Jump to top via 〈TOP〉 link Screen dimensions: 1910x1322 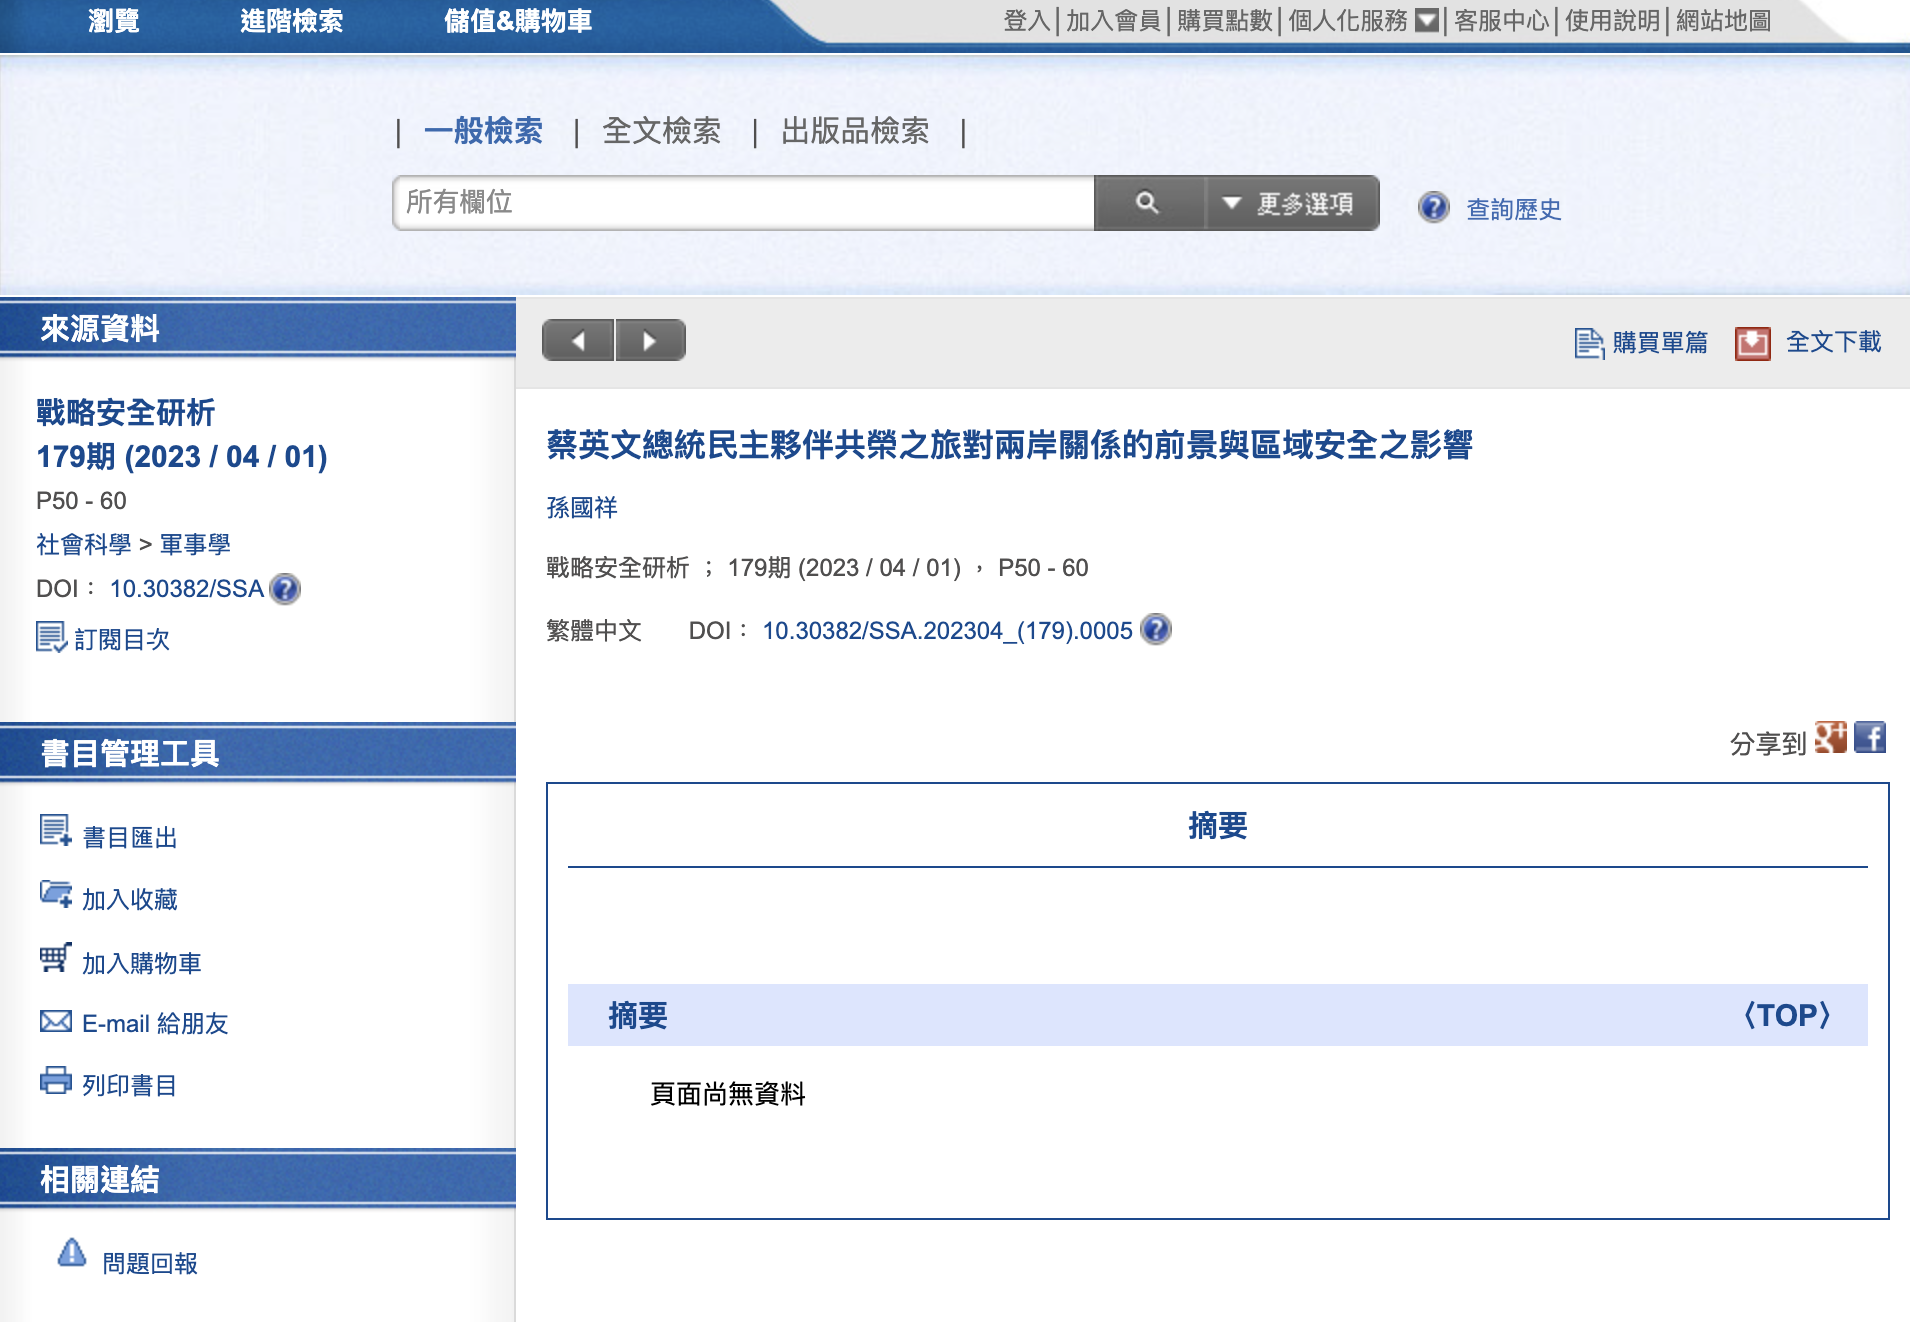1786,1016
